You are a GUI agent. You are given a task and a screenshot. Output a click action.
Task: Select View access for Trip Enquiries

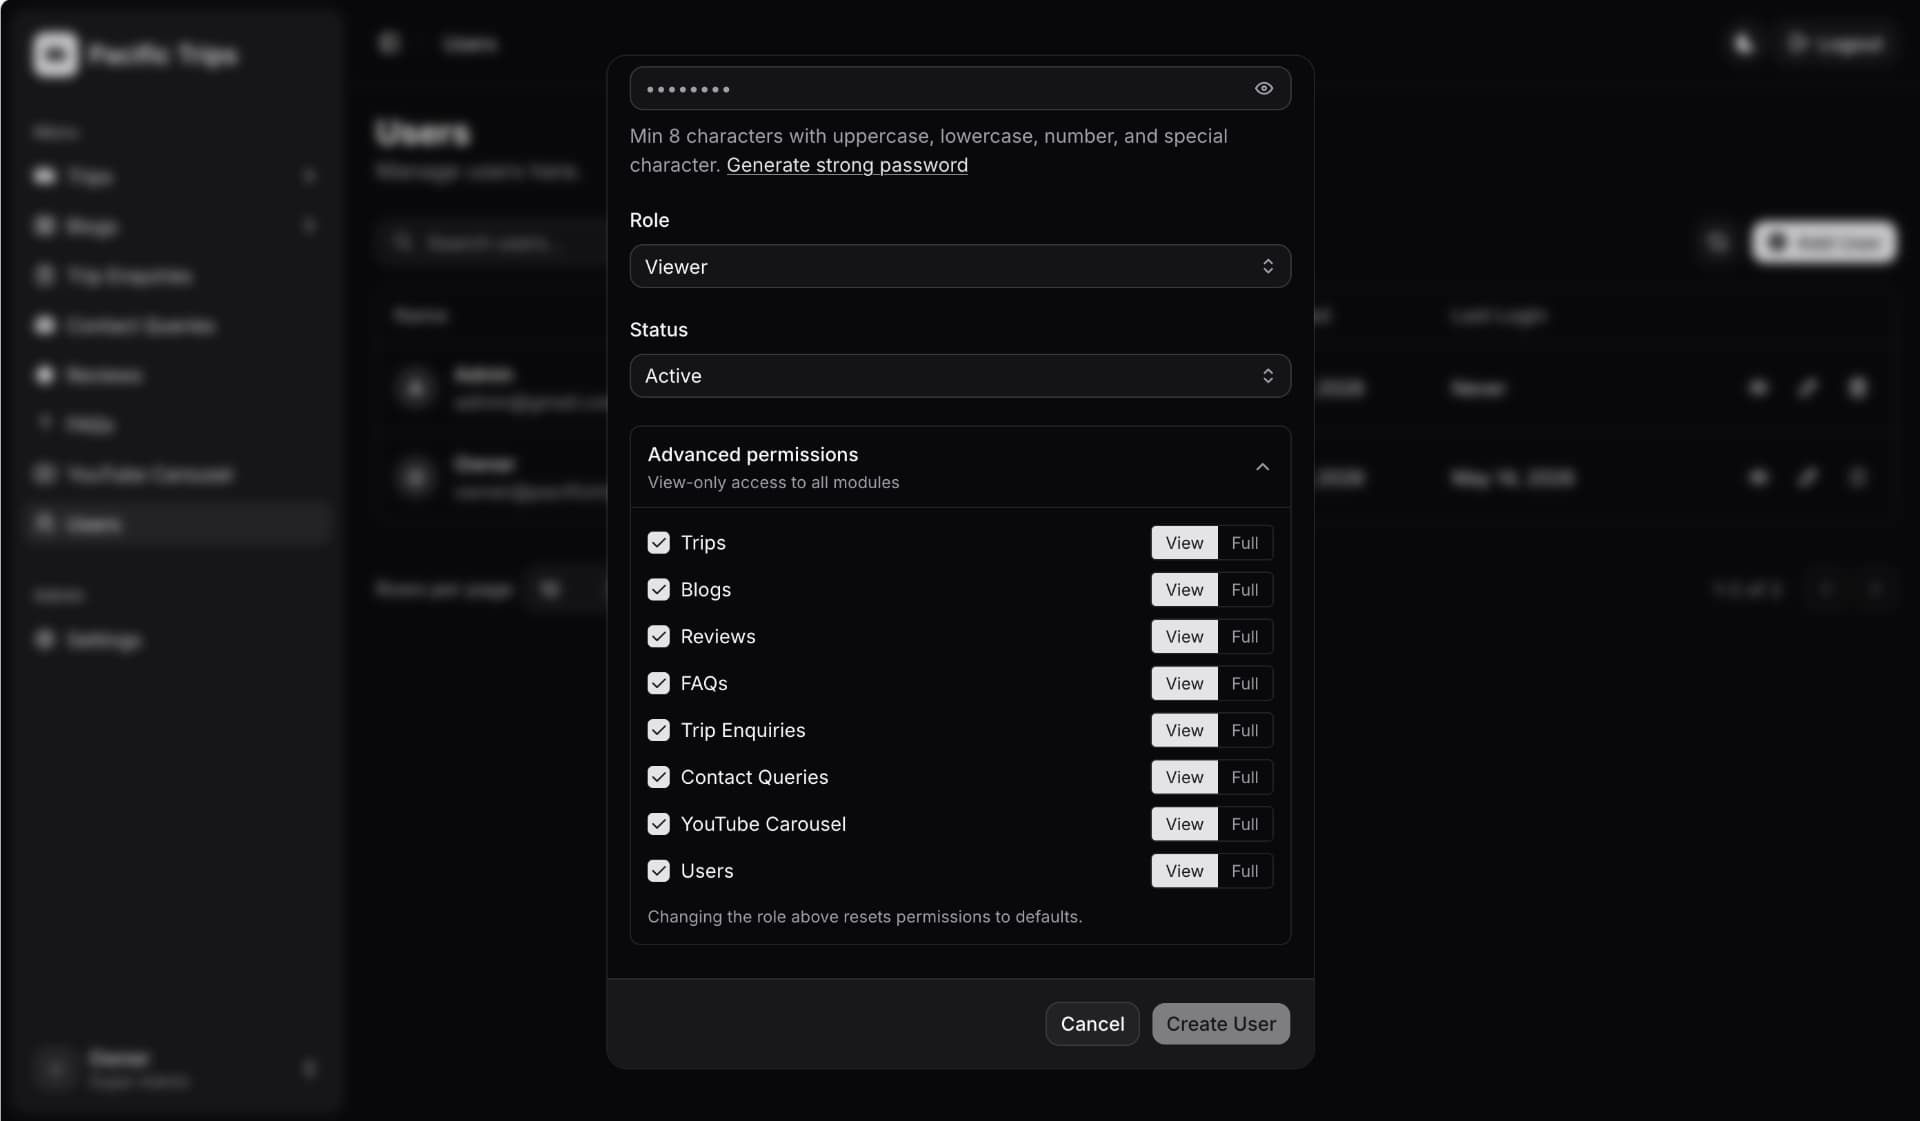coord(1184,730)
